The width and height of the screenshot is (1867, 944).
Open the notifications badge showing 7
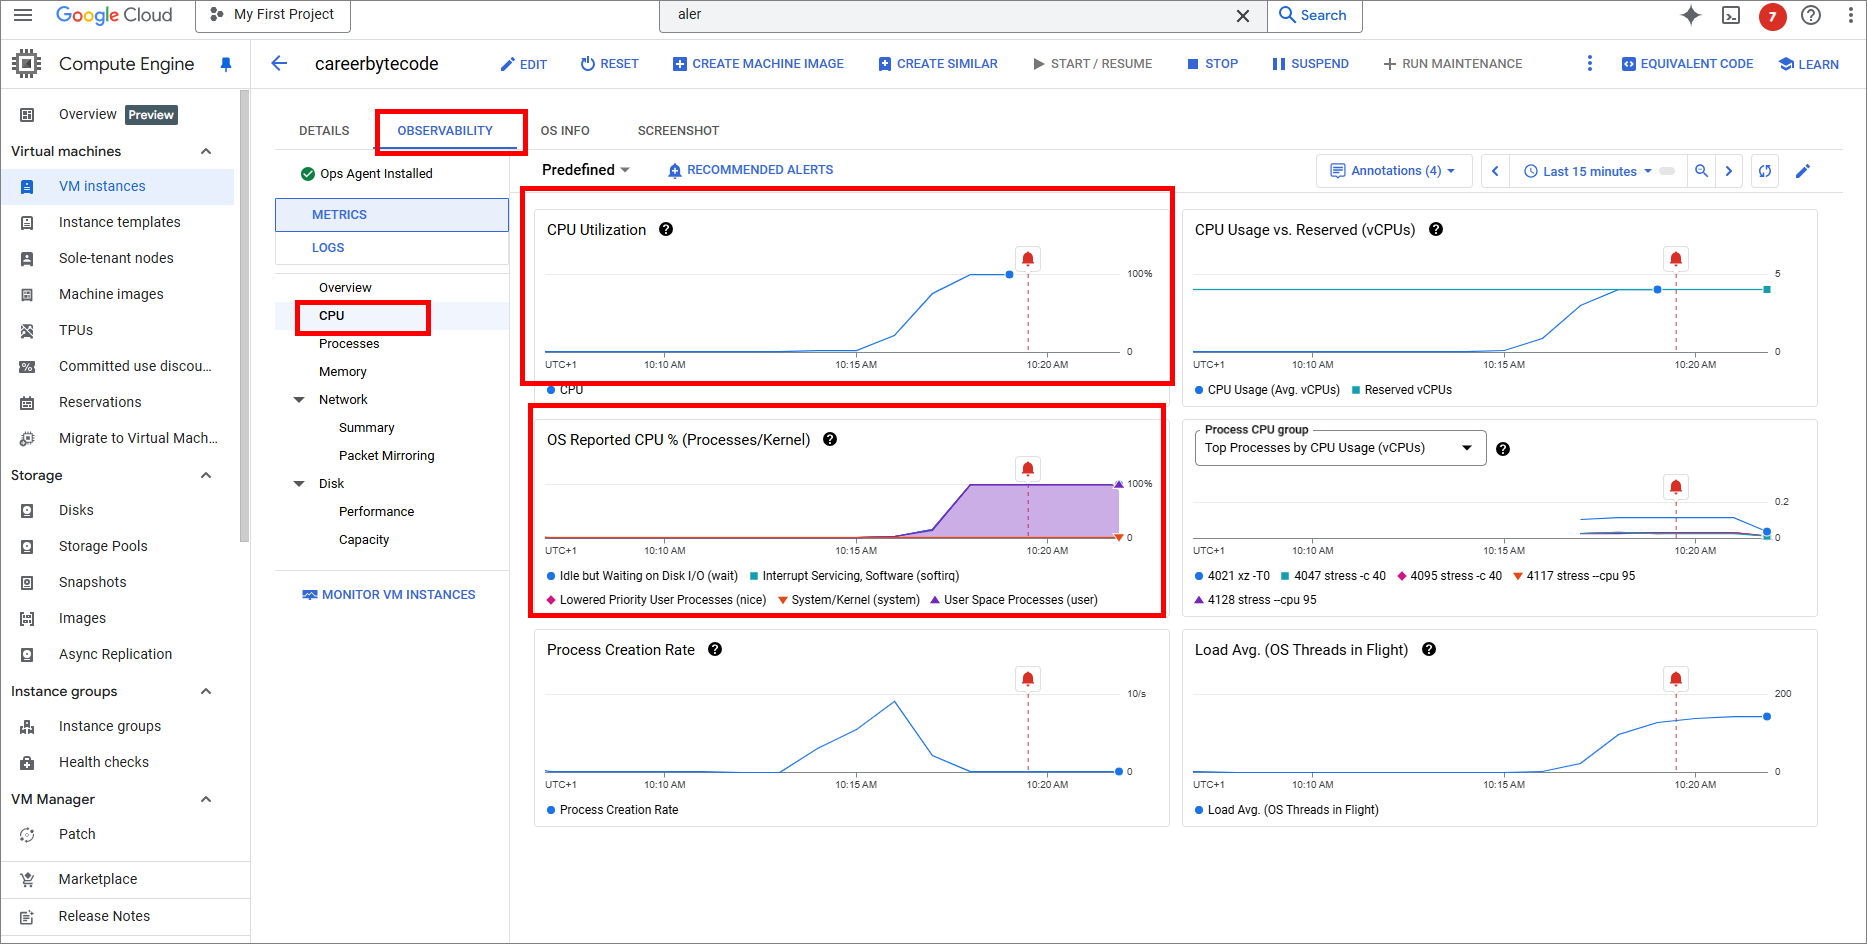click(x=1772, y=16)
